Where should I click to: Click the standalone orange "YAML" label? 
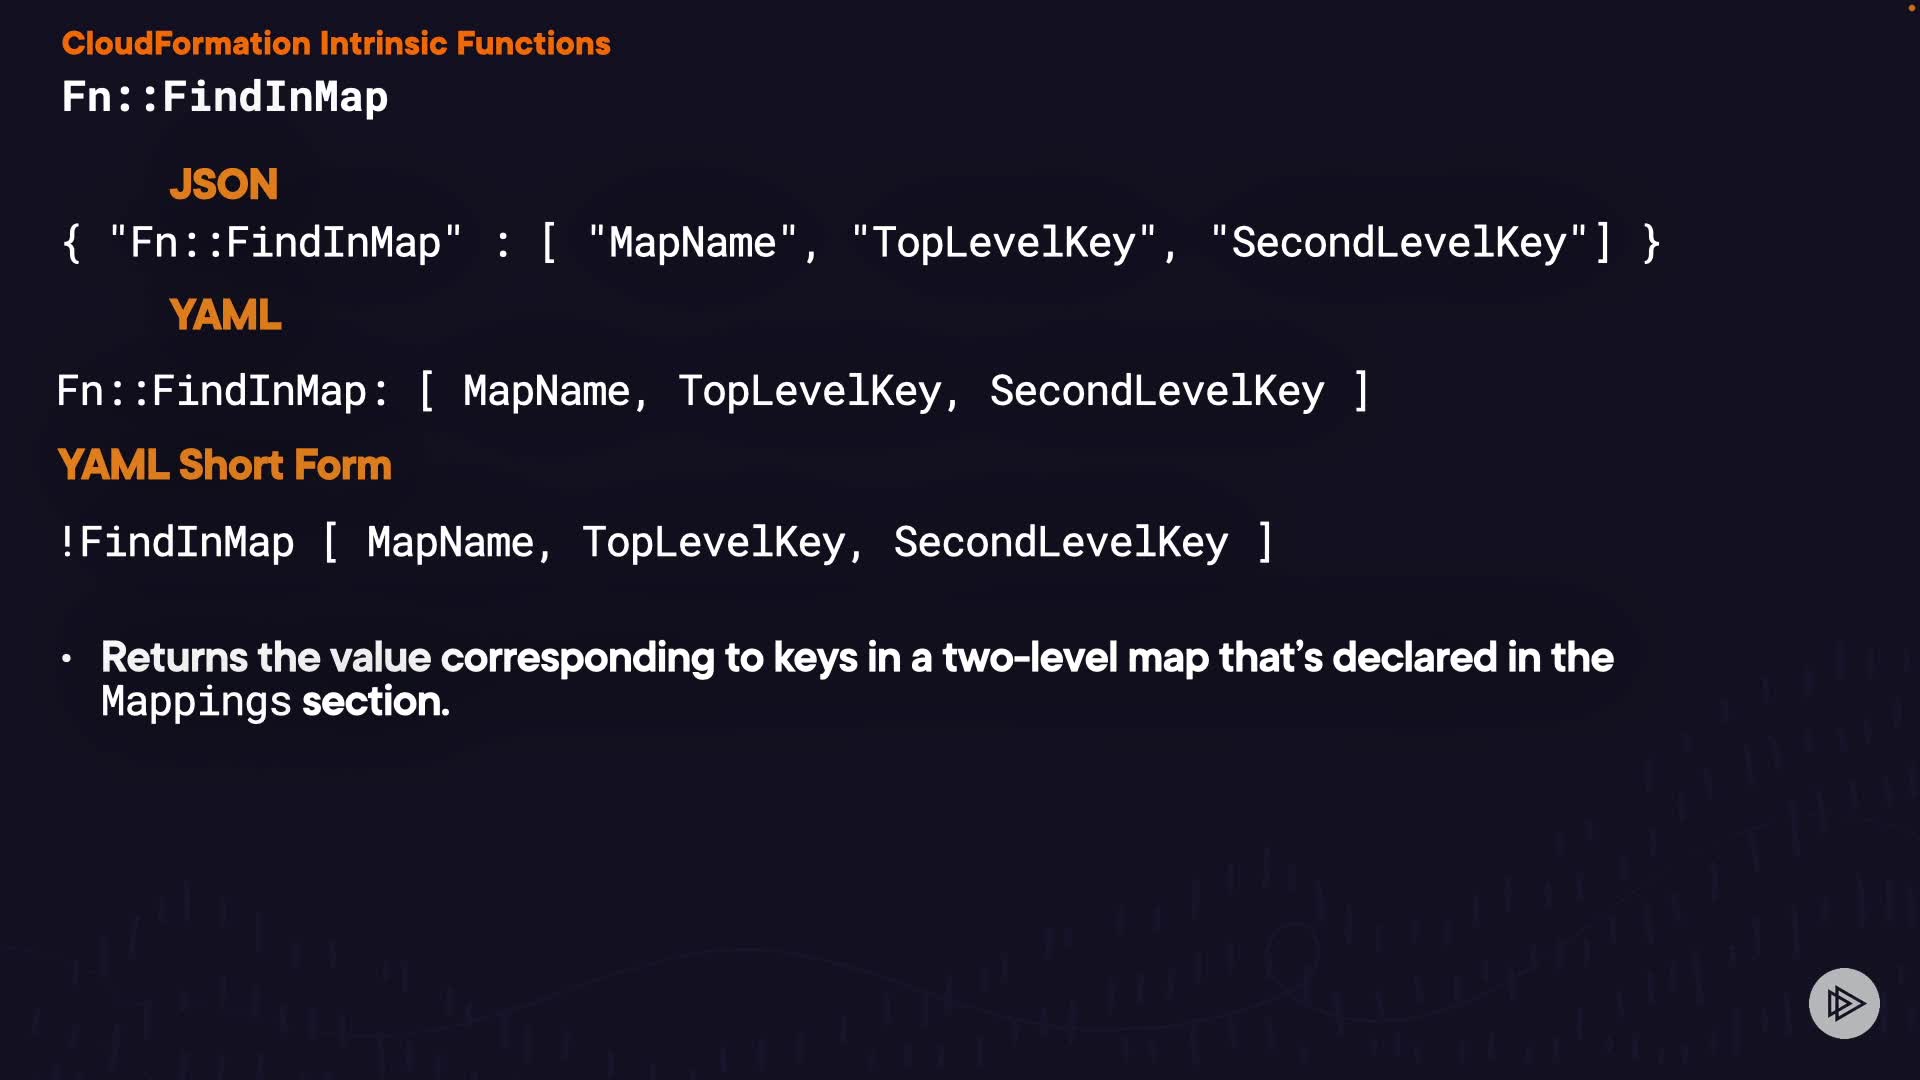click(225, 315)
